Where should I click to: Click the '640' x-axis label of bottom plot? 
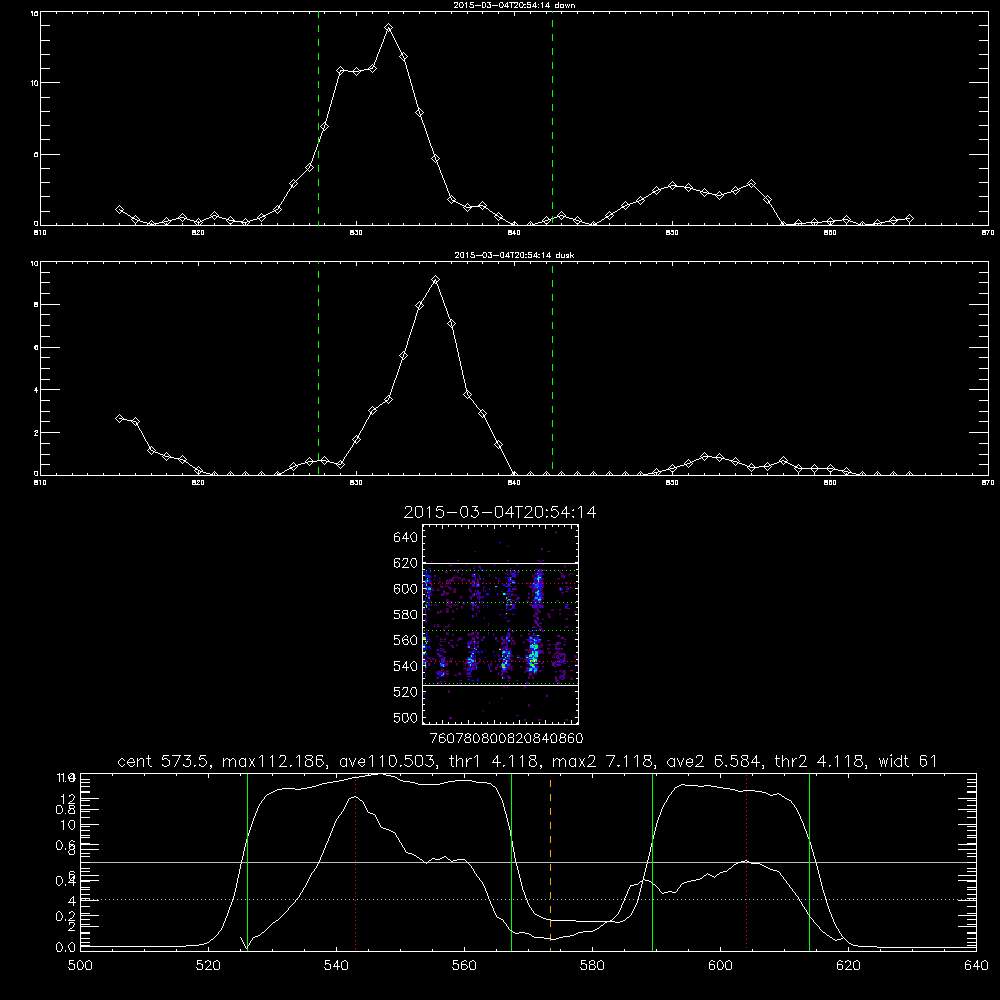tap(976, 966)
